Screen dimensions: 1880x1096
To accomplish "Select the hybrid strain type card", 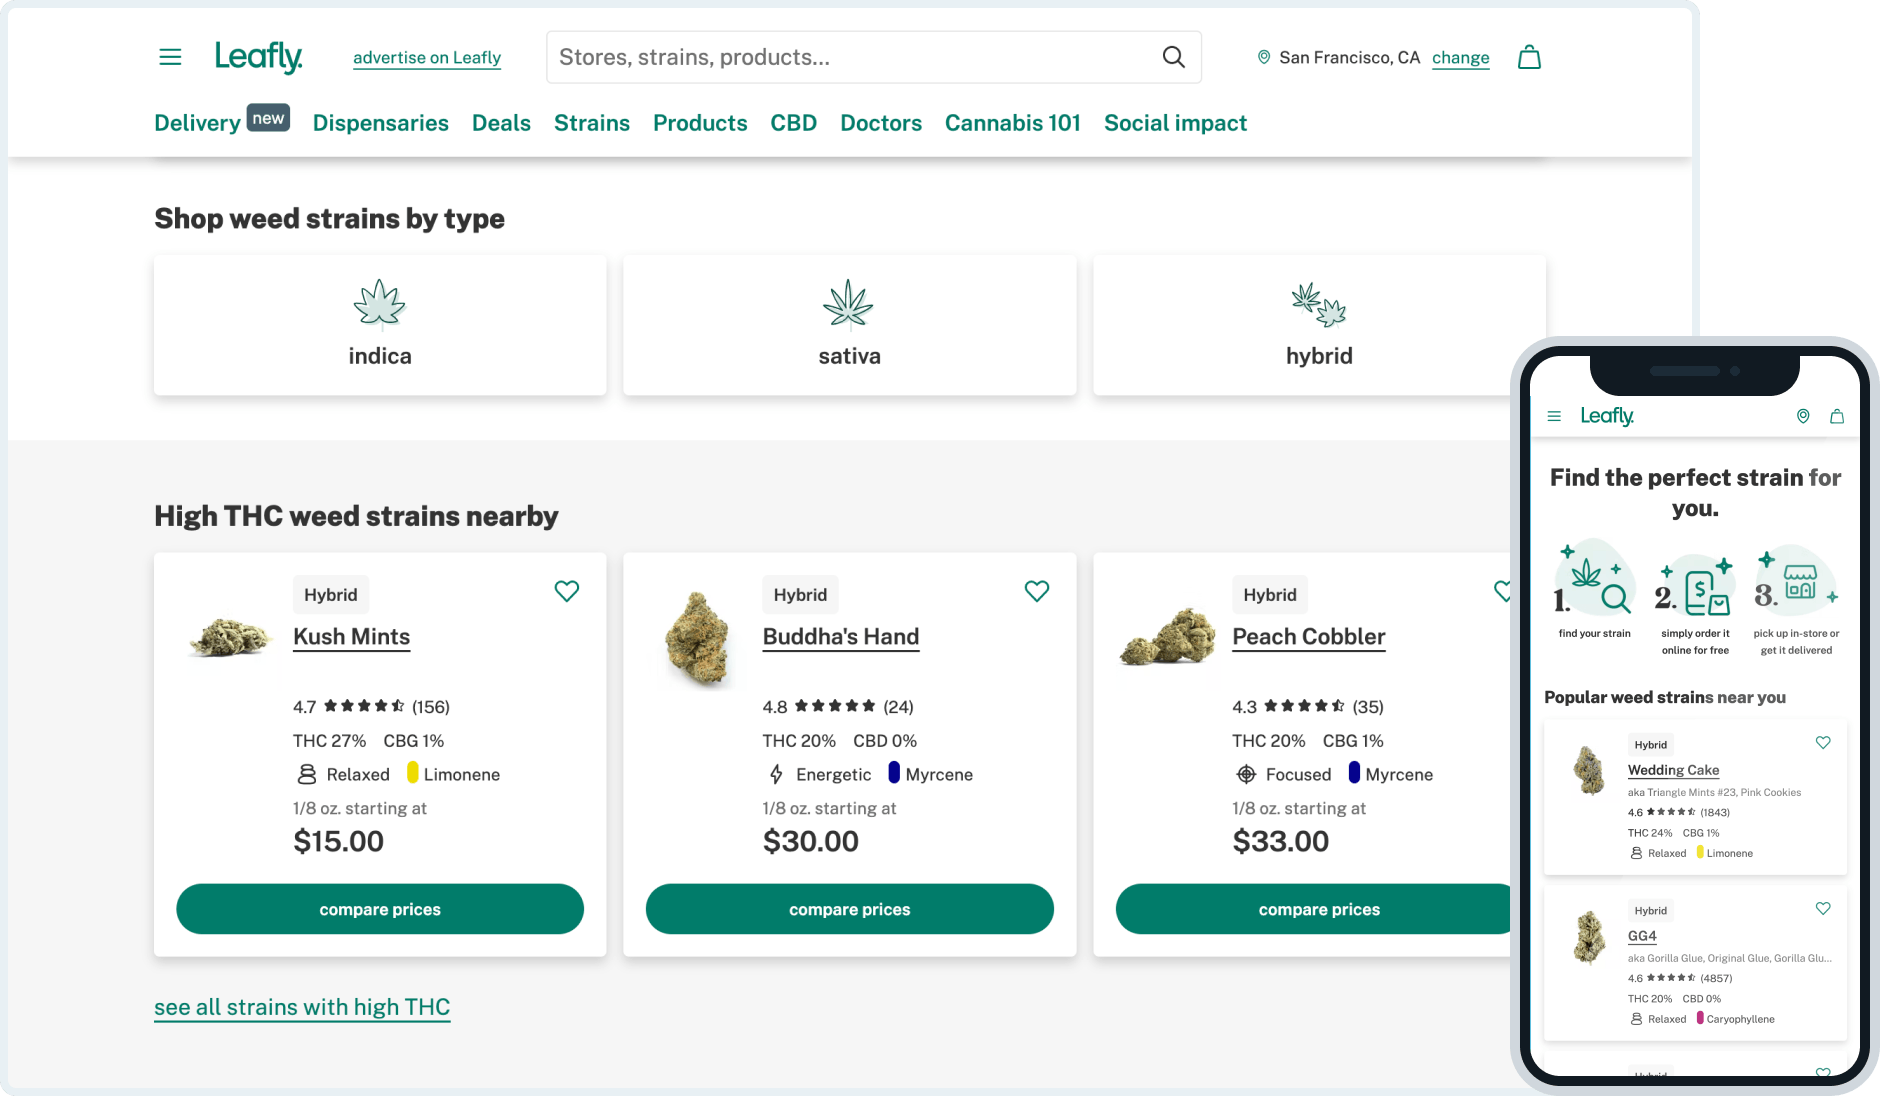I will pos(1319,325).
